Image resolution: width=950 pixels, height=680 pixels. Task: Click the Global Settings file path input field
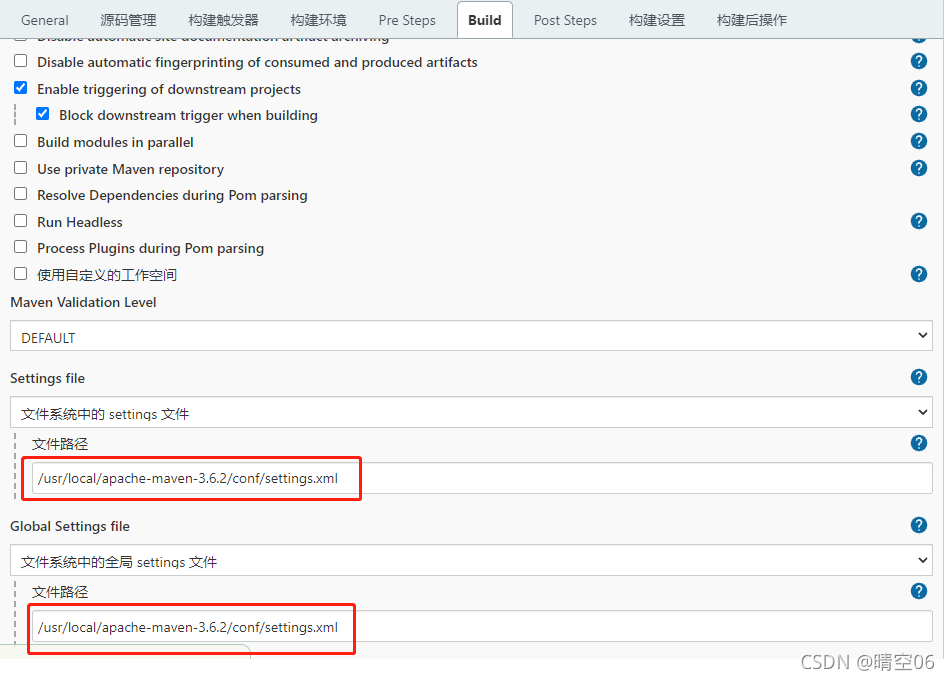pyautogui.click(x=482, y=627)
